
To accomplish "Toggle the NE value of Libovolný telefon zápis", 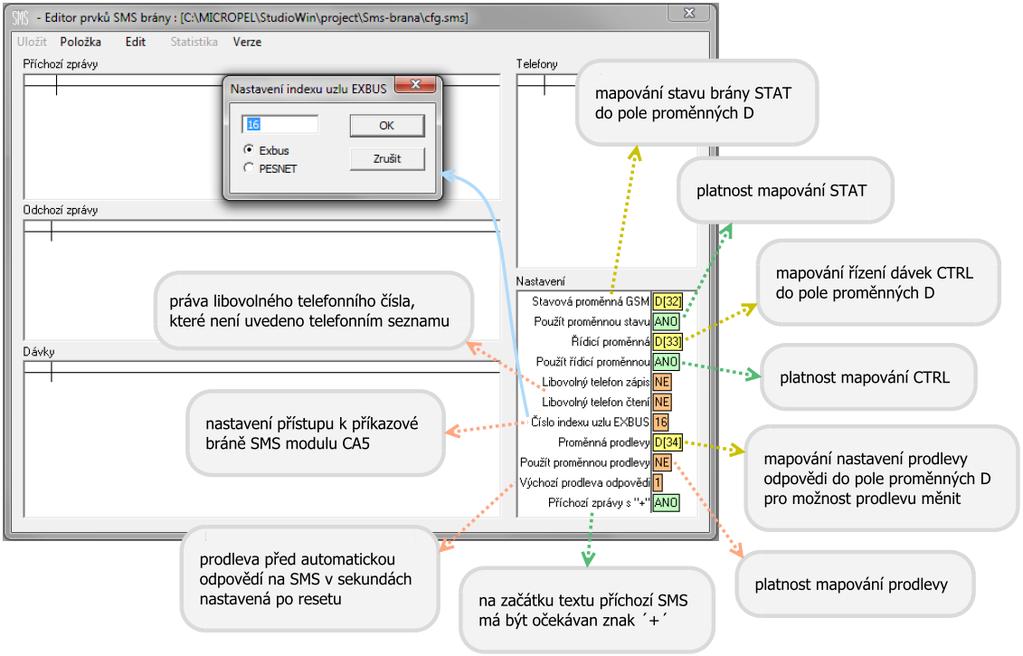I will (662, 382).
